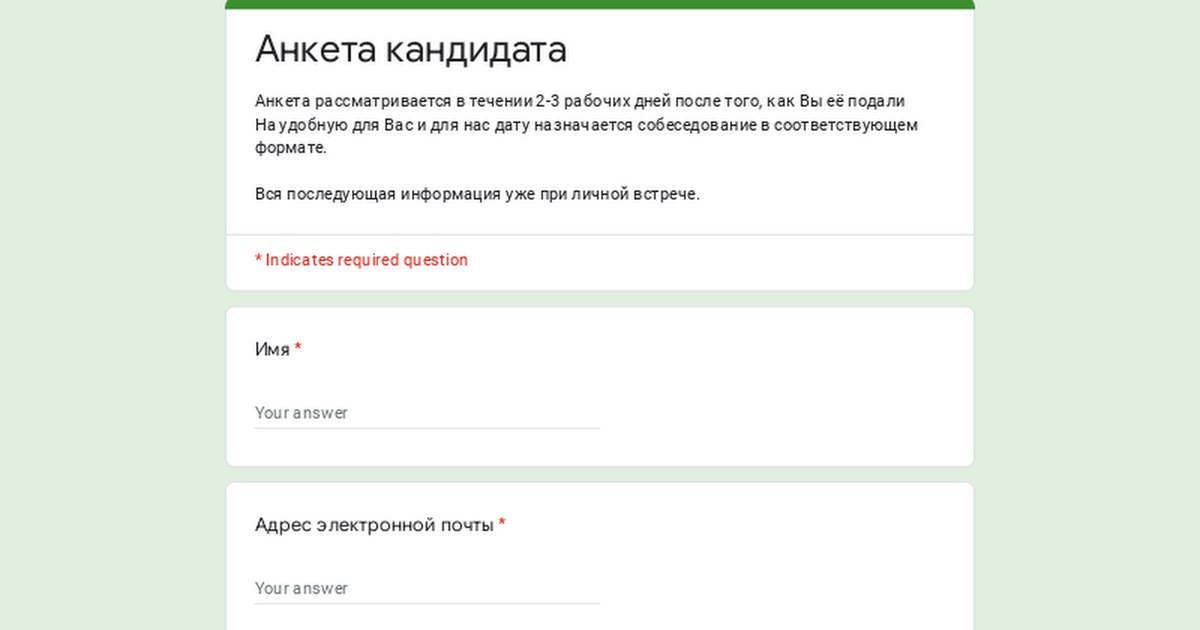Click the description line starting Анкета рассматривается
This screenshot has width=1200, height=630.
point(580,101)
